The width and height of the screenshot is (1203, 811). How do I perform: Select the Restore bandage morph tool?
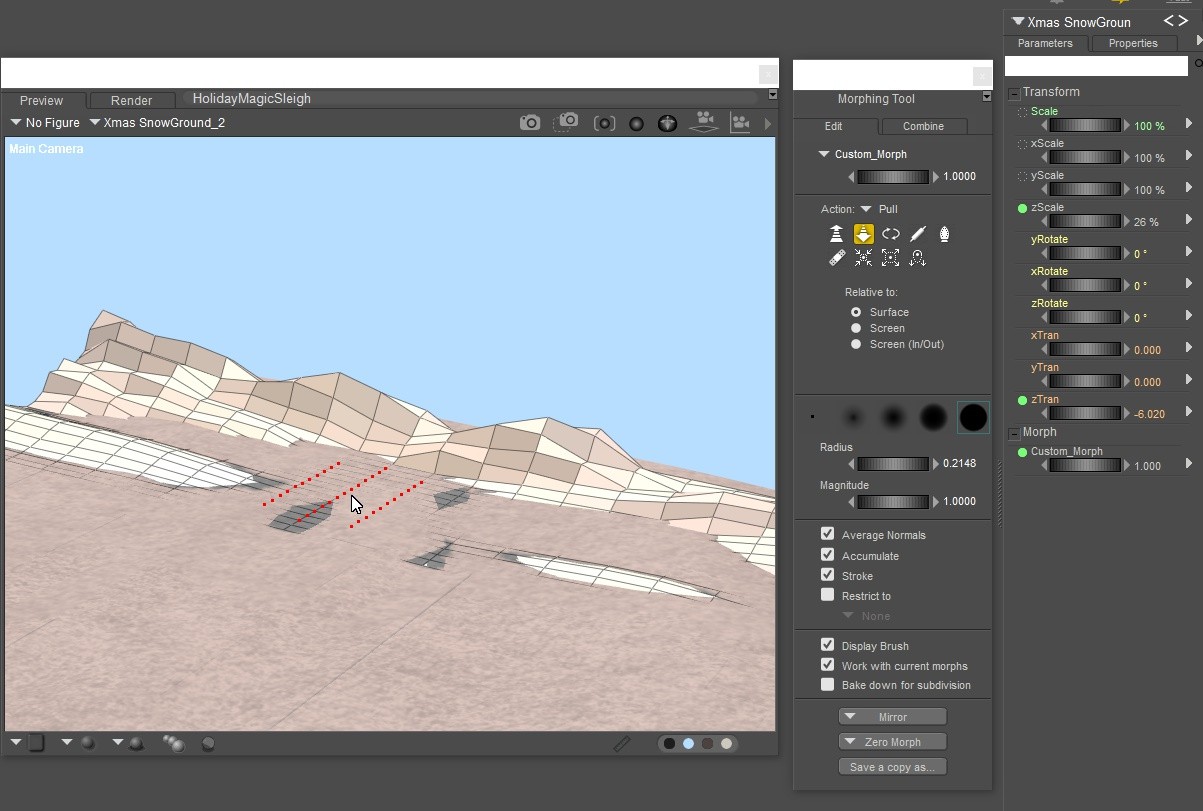pyautogui.click(x=837, y=258)
